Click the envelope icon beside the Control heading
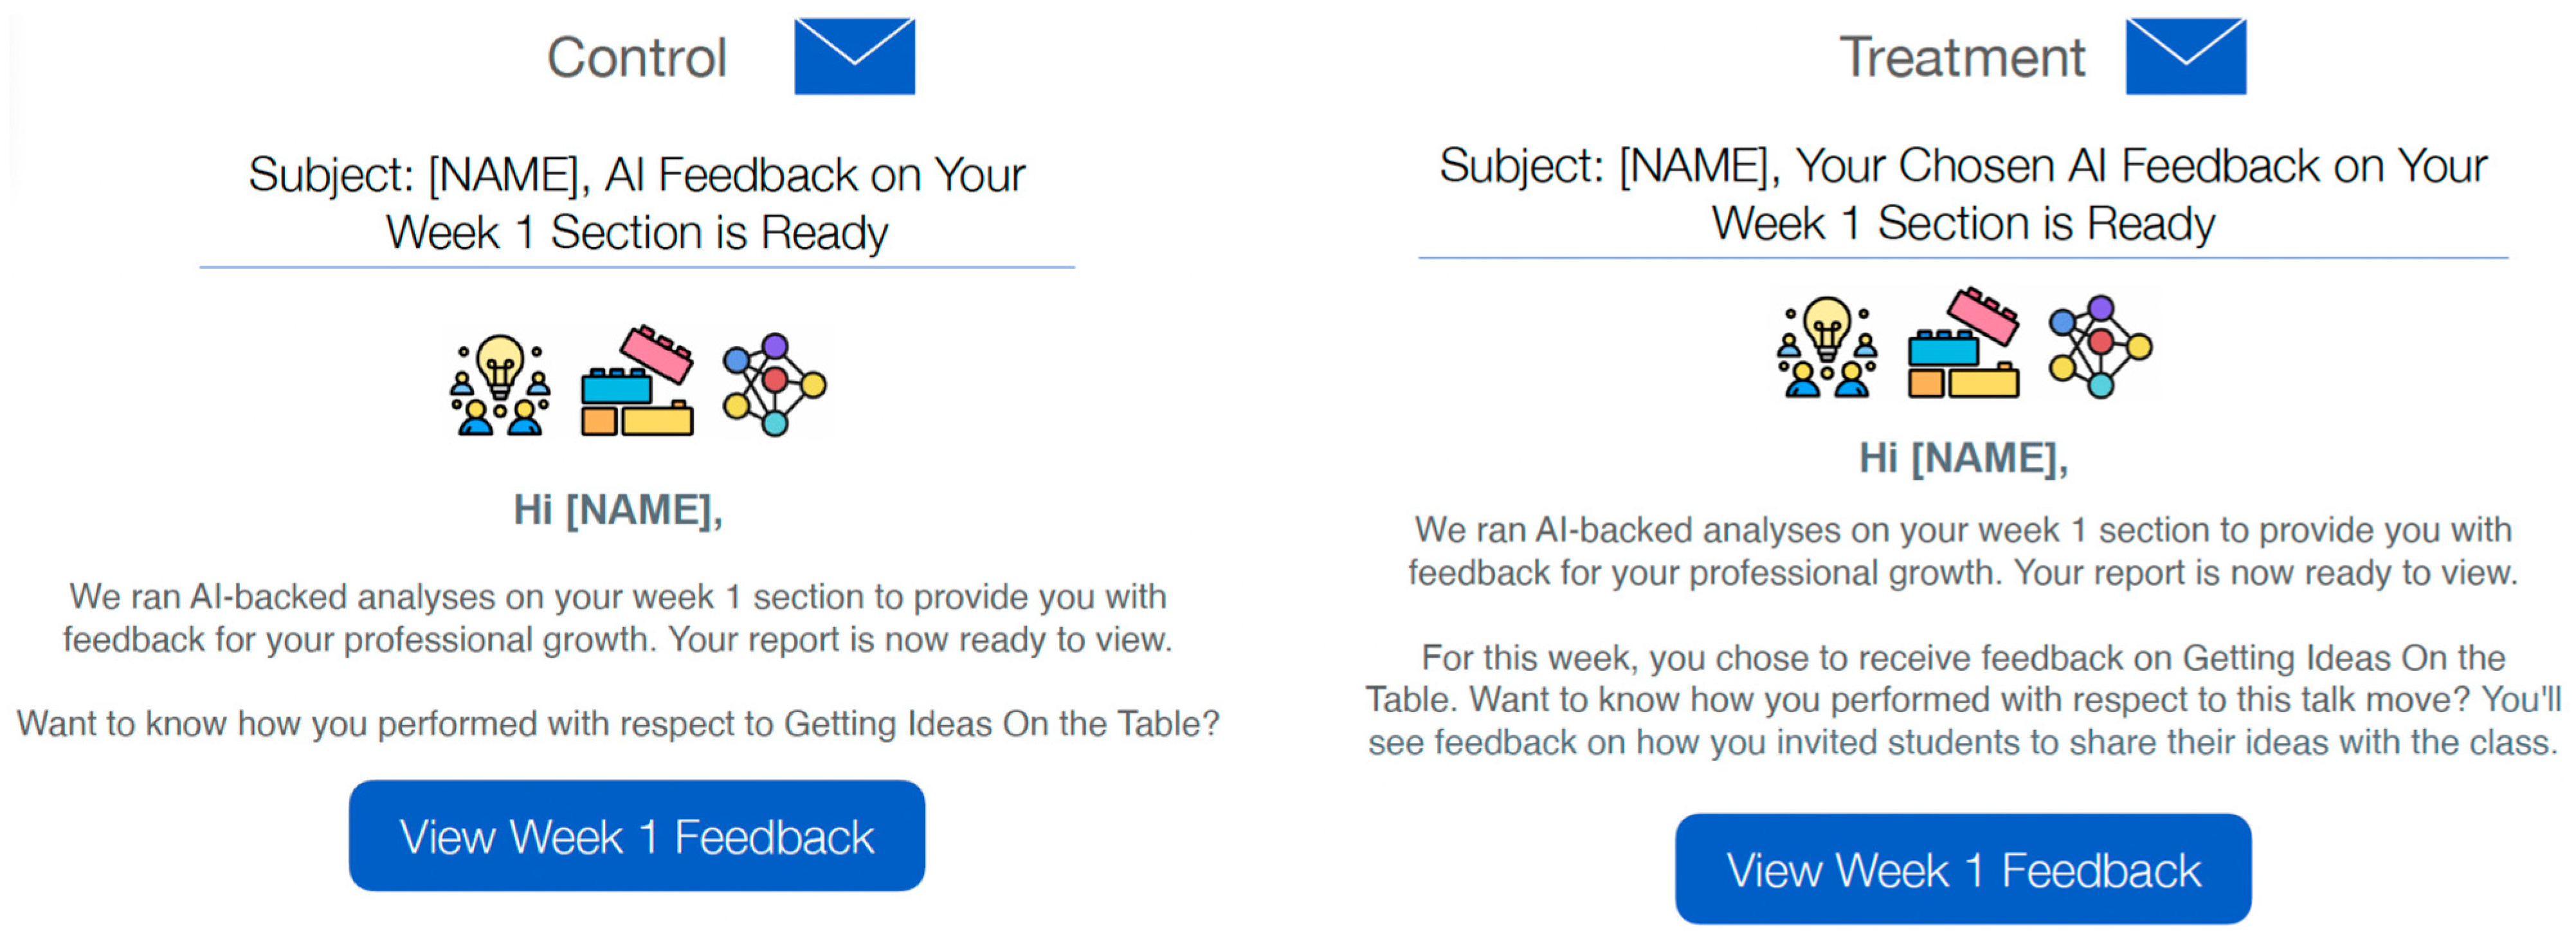 pyautogui.click(x=854, y=56)
